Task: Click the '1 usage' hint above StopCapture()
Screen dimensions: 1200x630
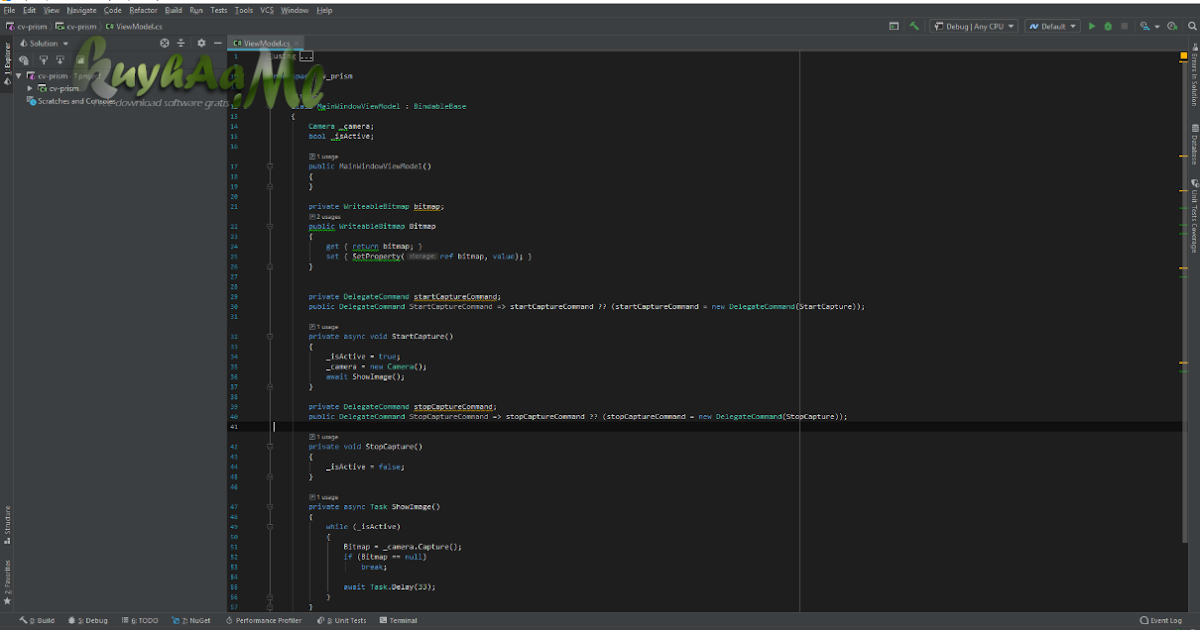Action: 324,437
